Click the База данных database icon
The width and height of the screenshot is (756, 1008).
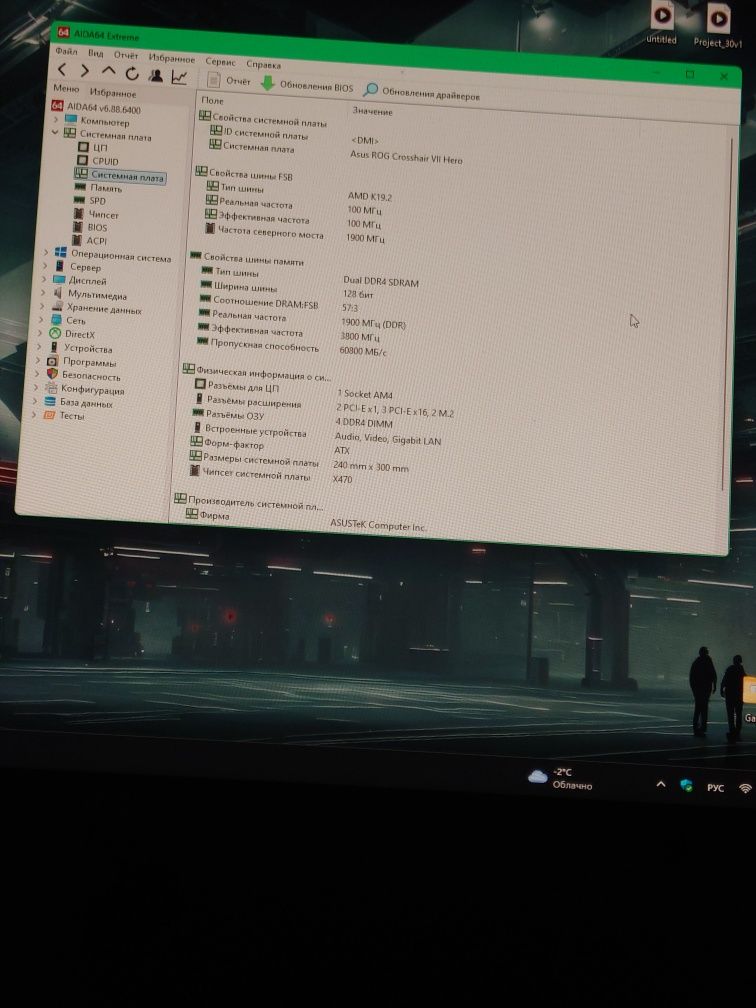point(50,401)
